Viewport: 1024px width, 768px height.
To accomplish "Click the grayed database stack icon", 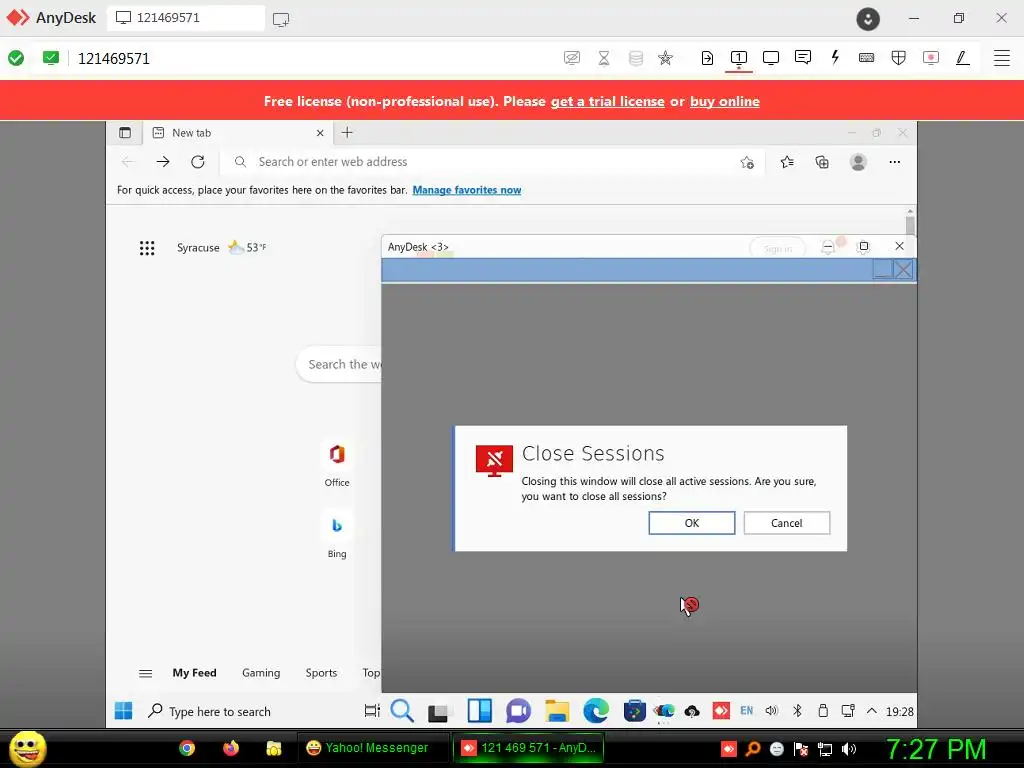I will click(635, 58).
